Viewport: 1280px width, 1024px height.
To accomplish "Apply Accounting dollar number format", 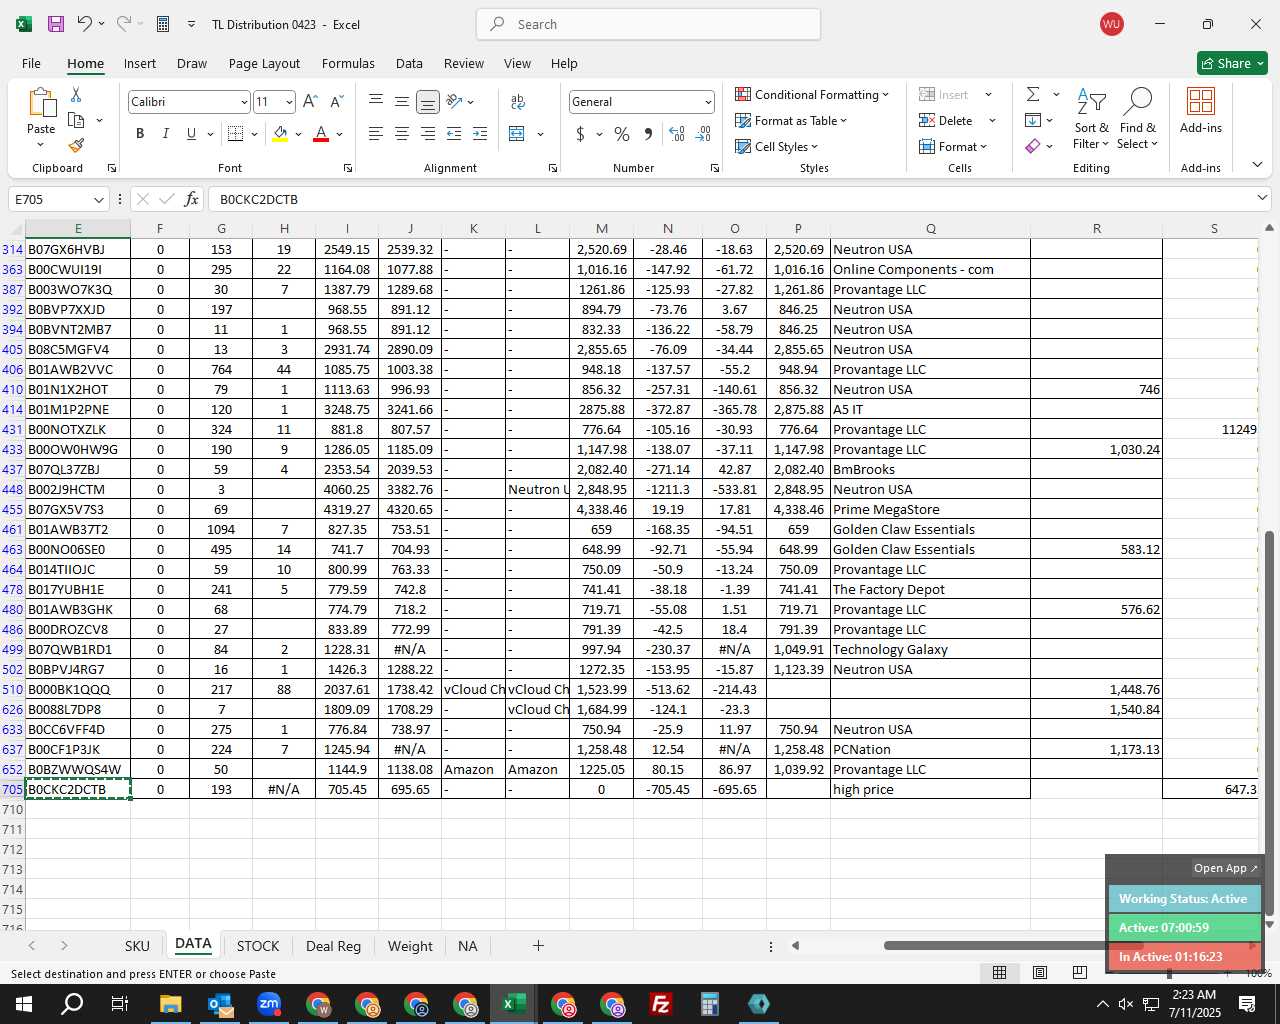I will [x=580, y=133].
